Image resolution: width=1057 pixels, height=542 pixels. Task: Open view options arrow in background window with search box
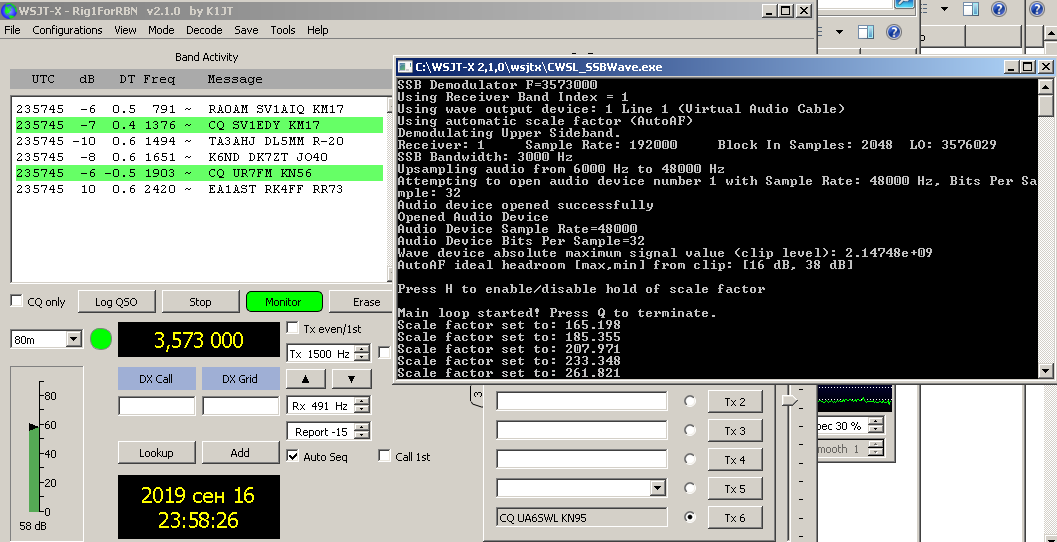(839, 32)
